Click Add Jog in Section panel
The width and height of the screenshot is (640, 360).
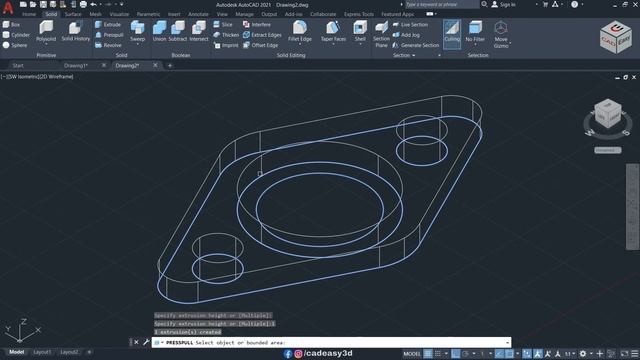pyautogui.click(x=406, y=35)
